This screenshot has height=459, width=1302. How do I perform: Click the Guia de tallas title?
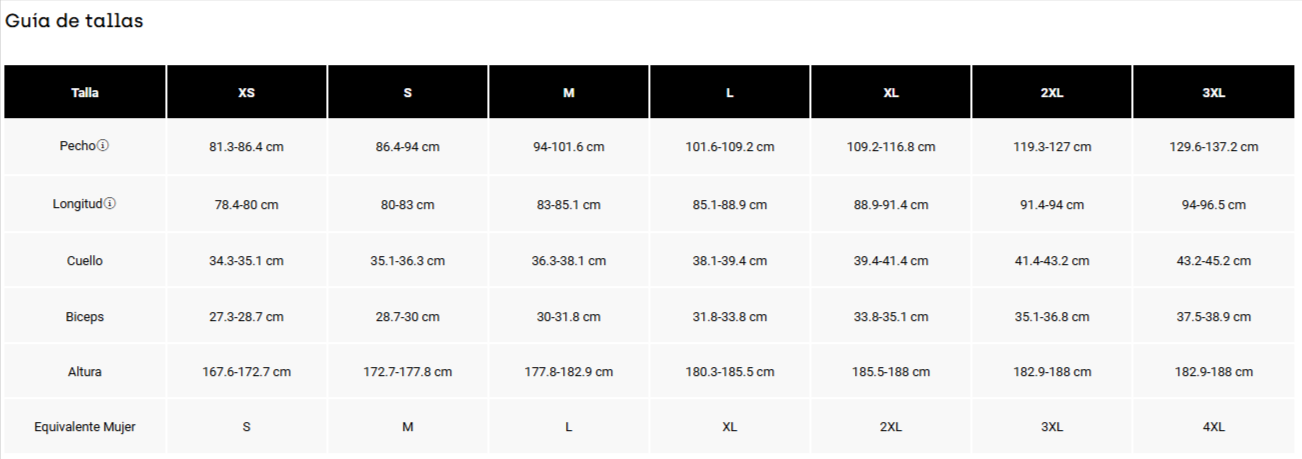click(75, 21)
